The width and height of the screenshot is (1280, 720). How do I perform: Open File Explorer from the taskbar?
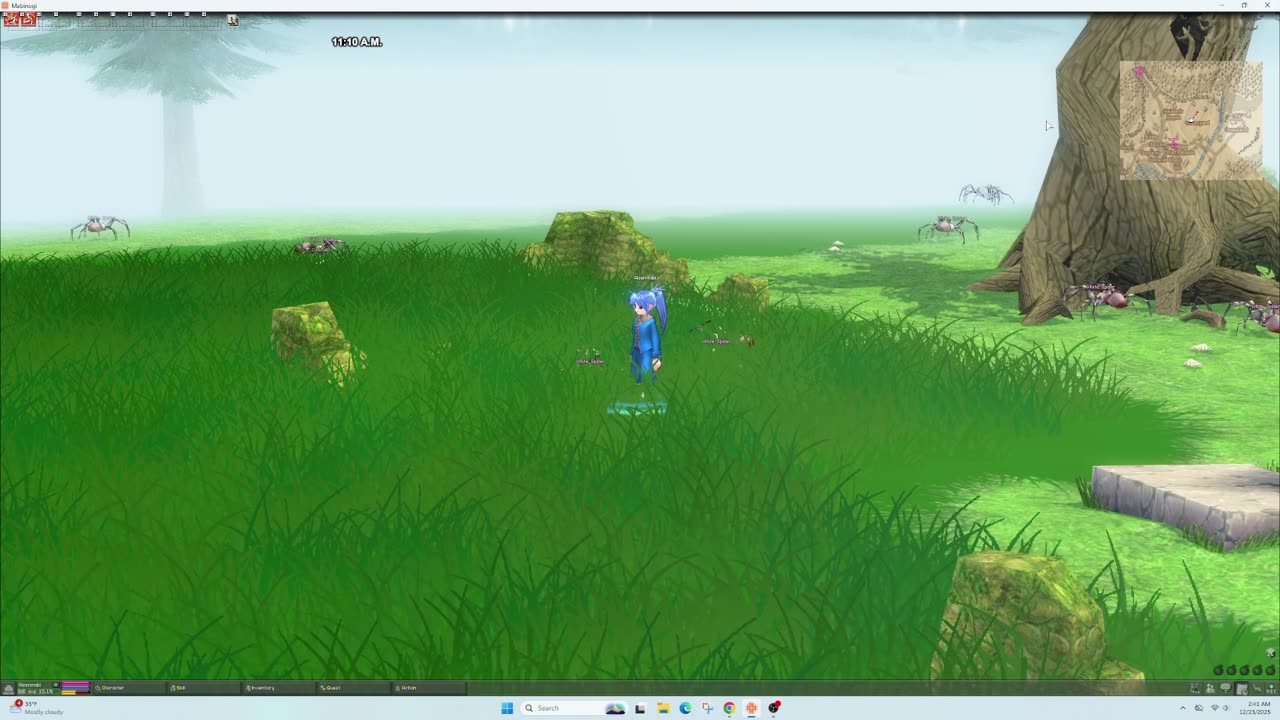click(x=663, y=708)
